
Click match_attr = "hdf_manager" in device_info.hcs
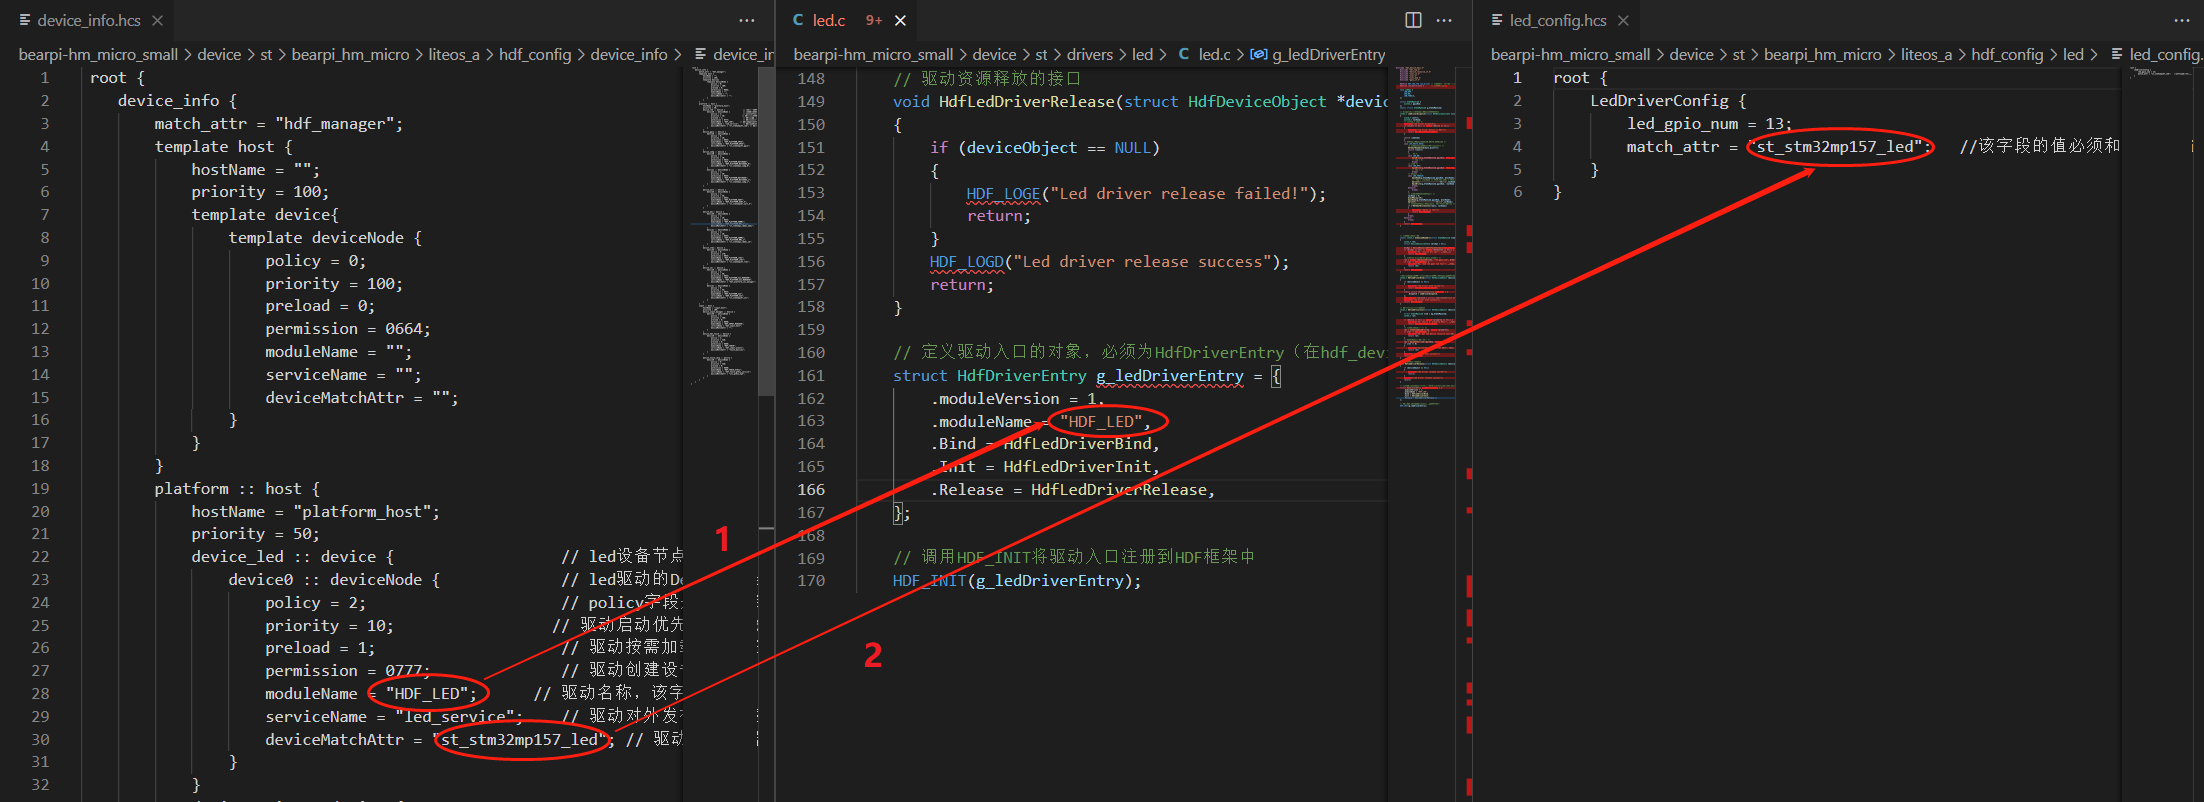point(278,123)
